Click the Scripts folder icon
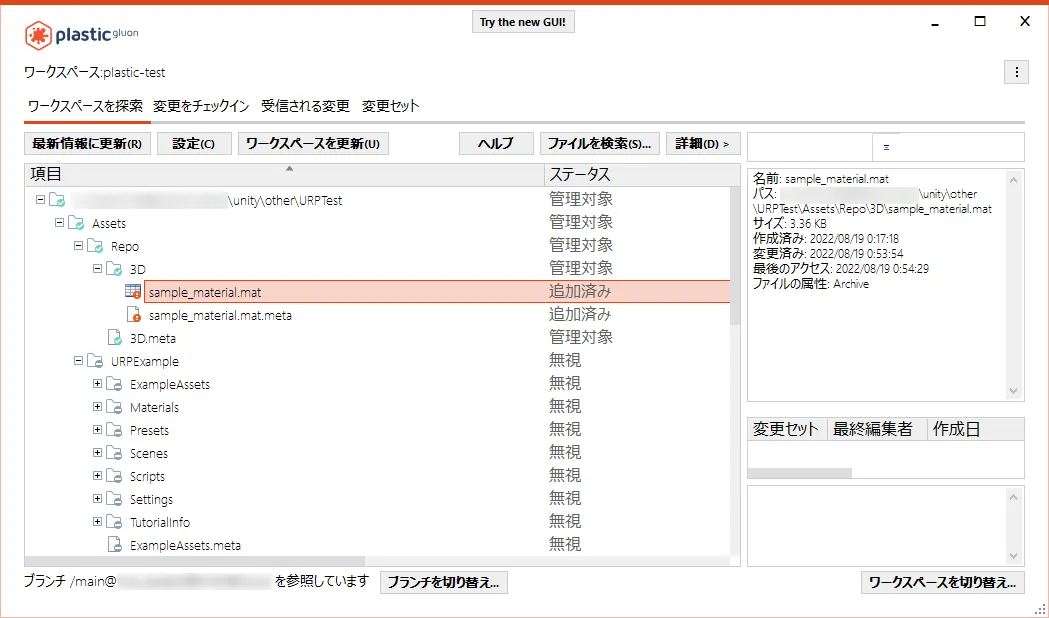 point(114,476)
